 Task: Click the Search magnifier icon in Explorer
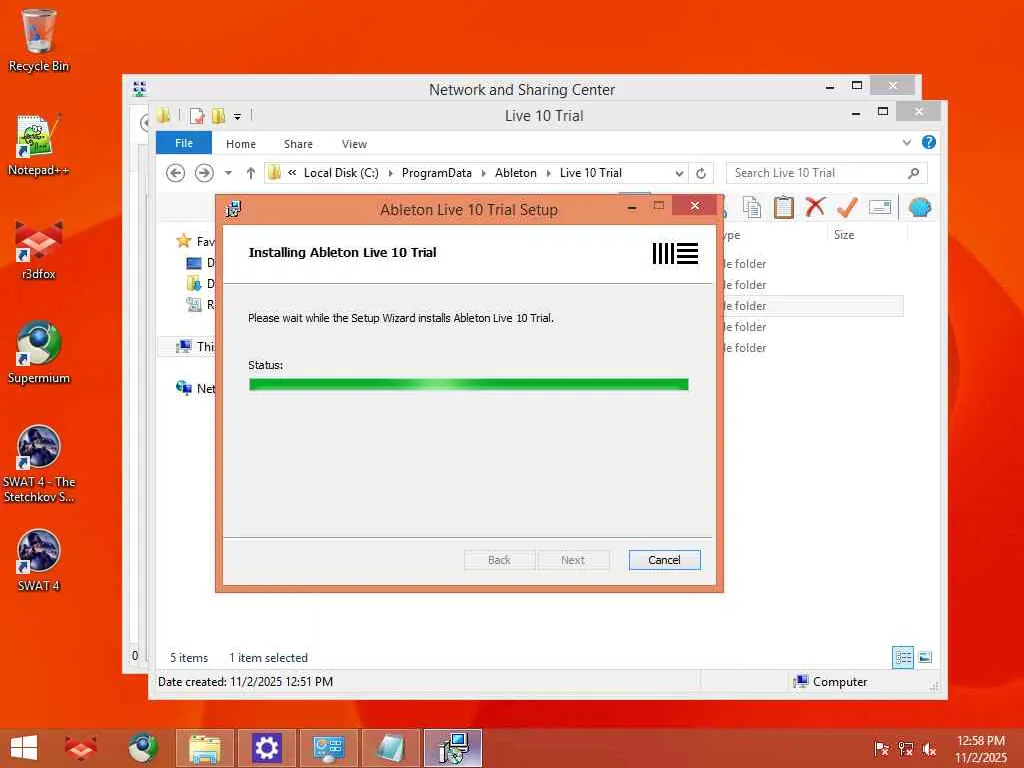click(x=914, y=173)
